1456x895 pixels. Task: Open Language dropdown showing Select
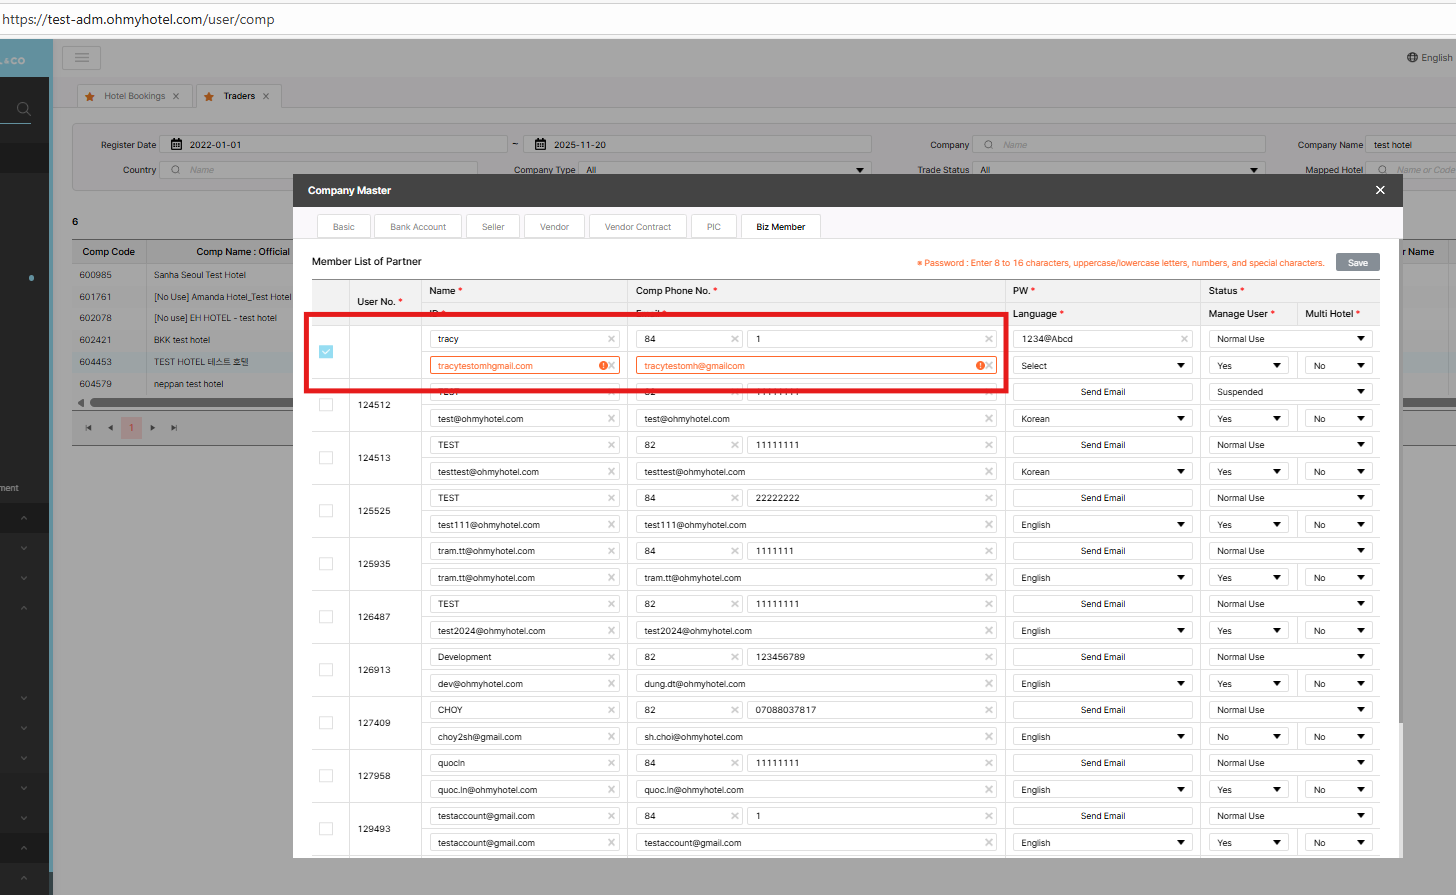point(1102,366)
